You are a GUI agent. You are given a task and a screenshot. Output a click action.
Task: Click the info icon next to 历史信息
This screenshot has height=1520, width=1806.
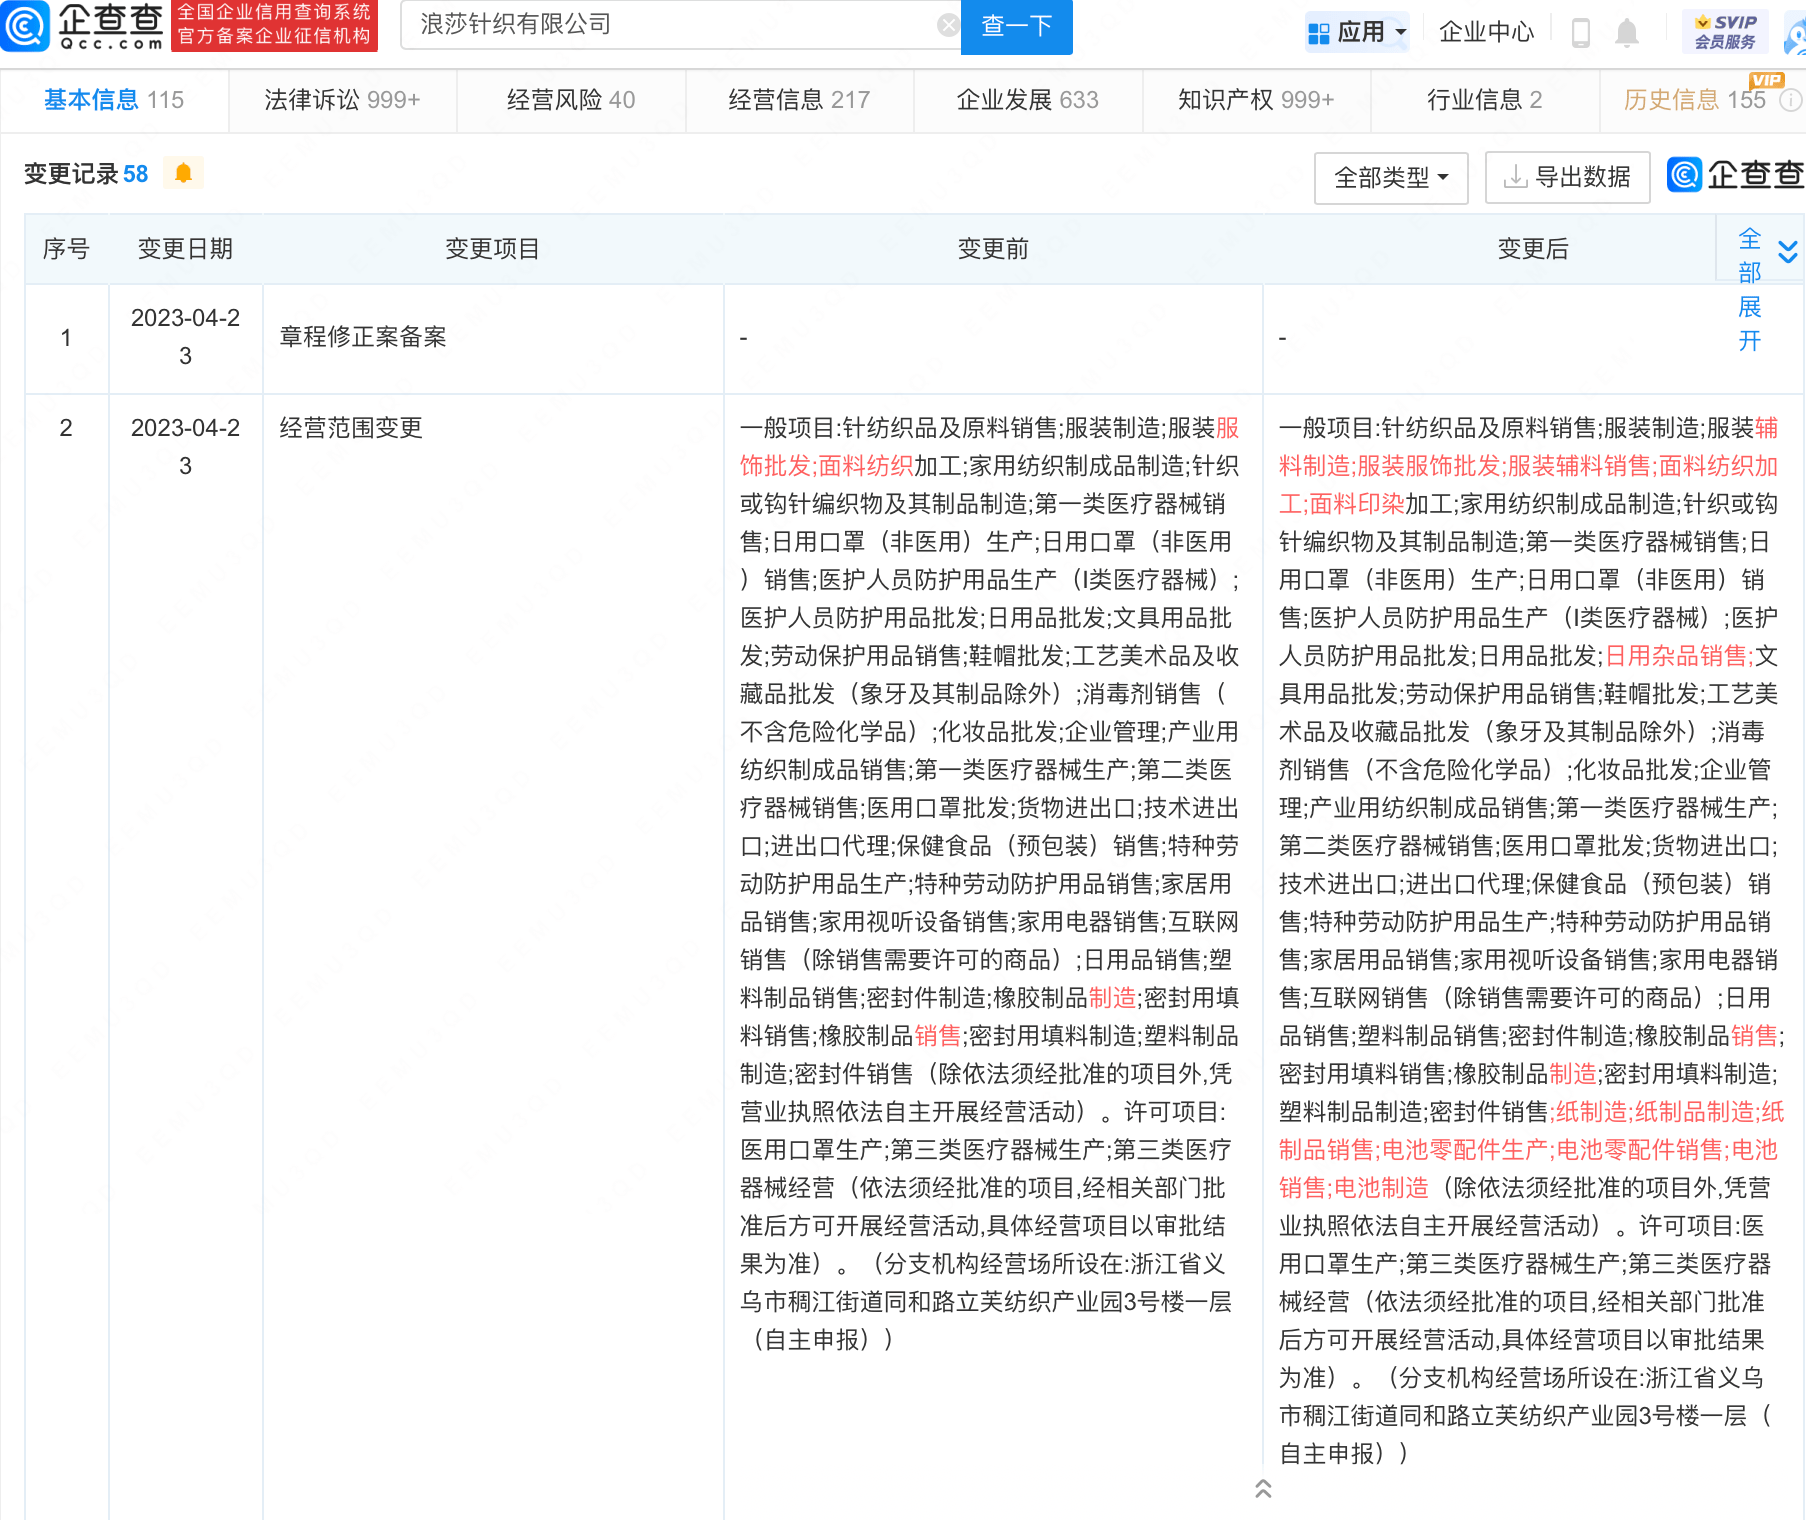(1790, 98)
